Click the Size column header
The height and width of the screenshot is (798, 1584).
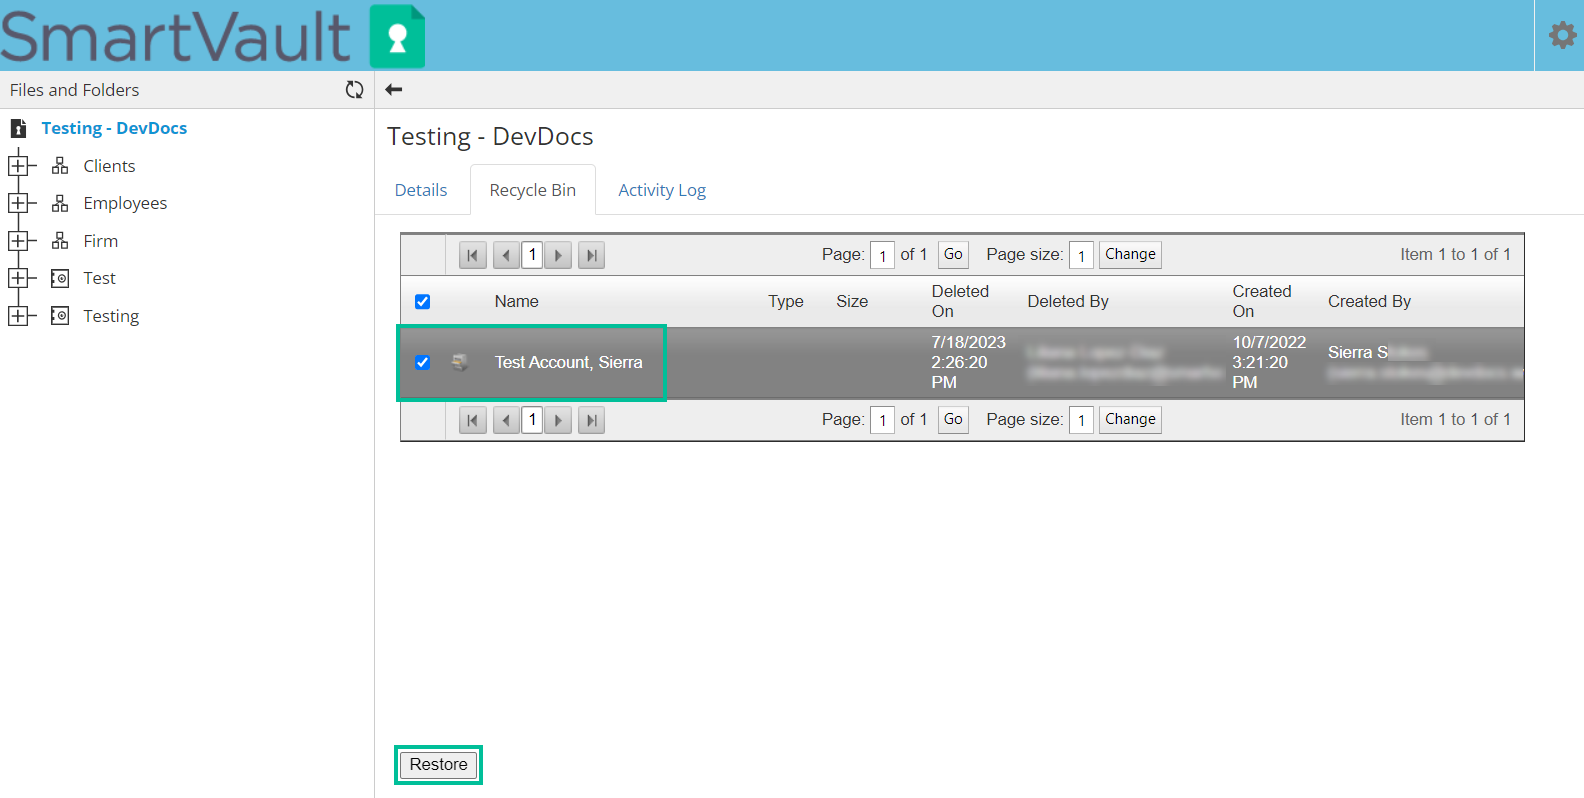point(852,302)
